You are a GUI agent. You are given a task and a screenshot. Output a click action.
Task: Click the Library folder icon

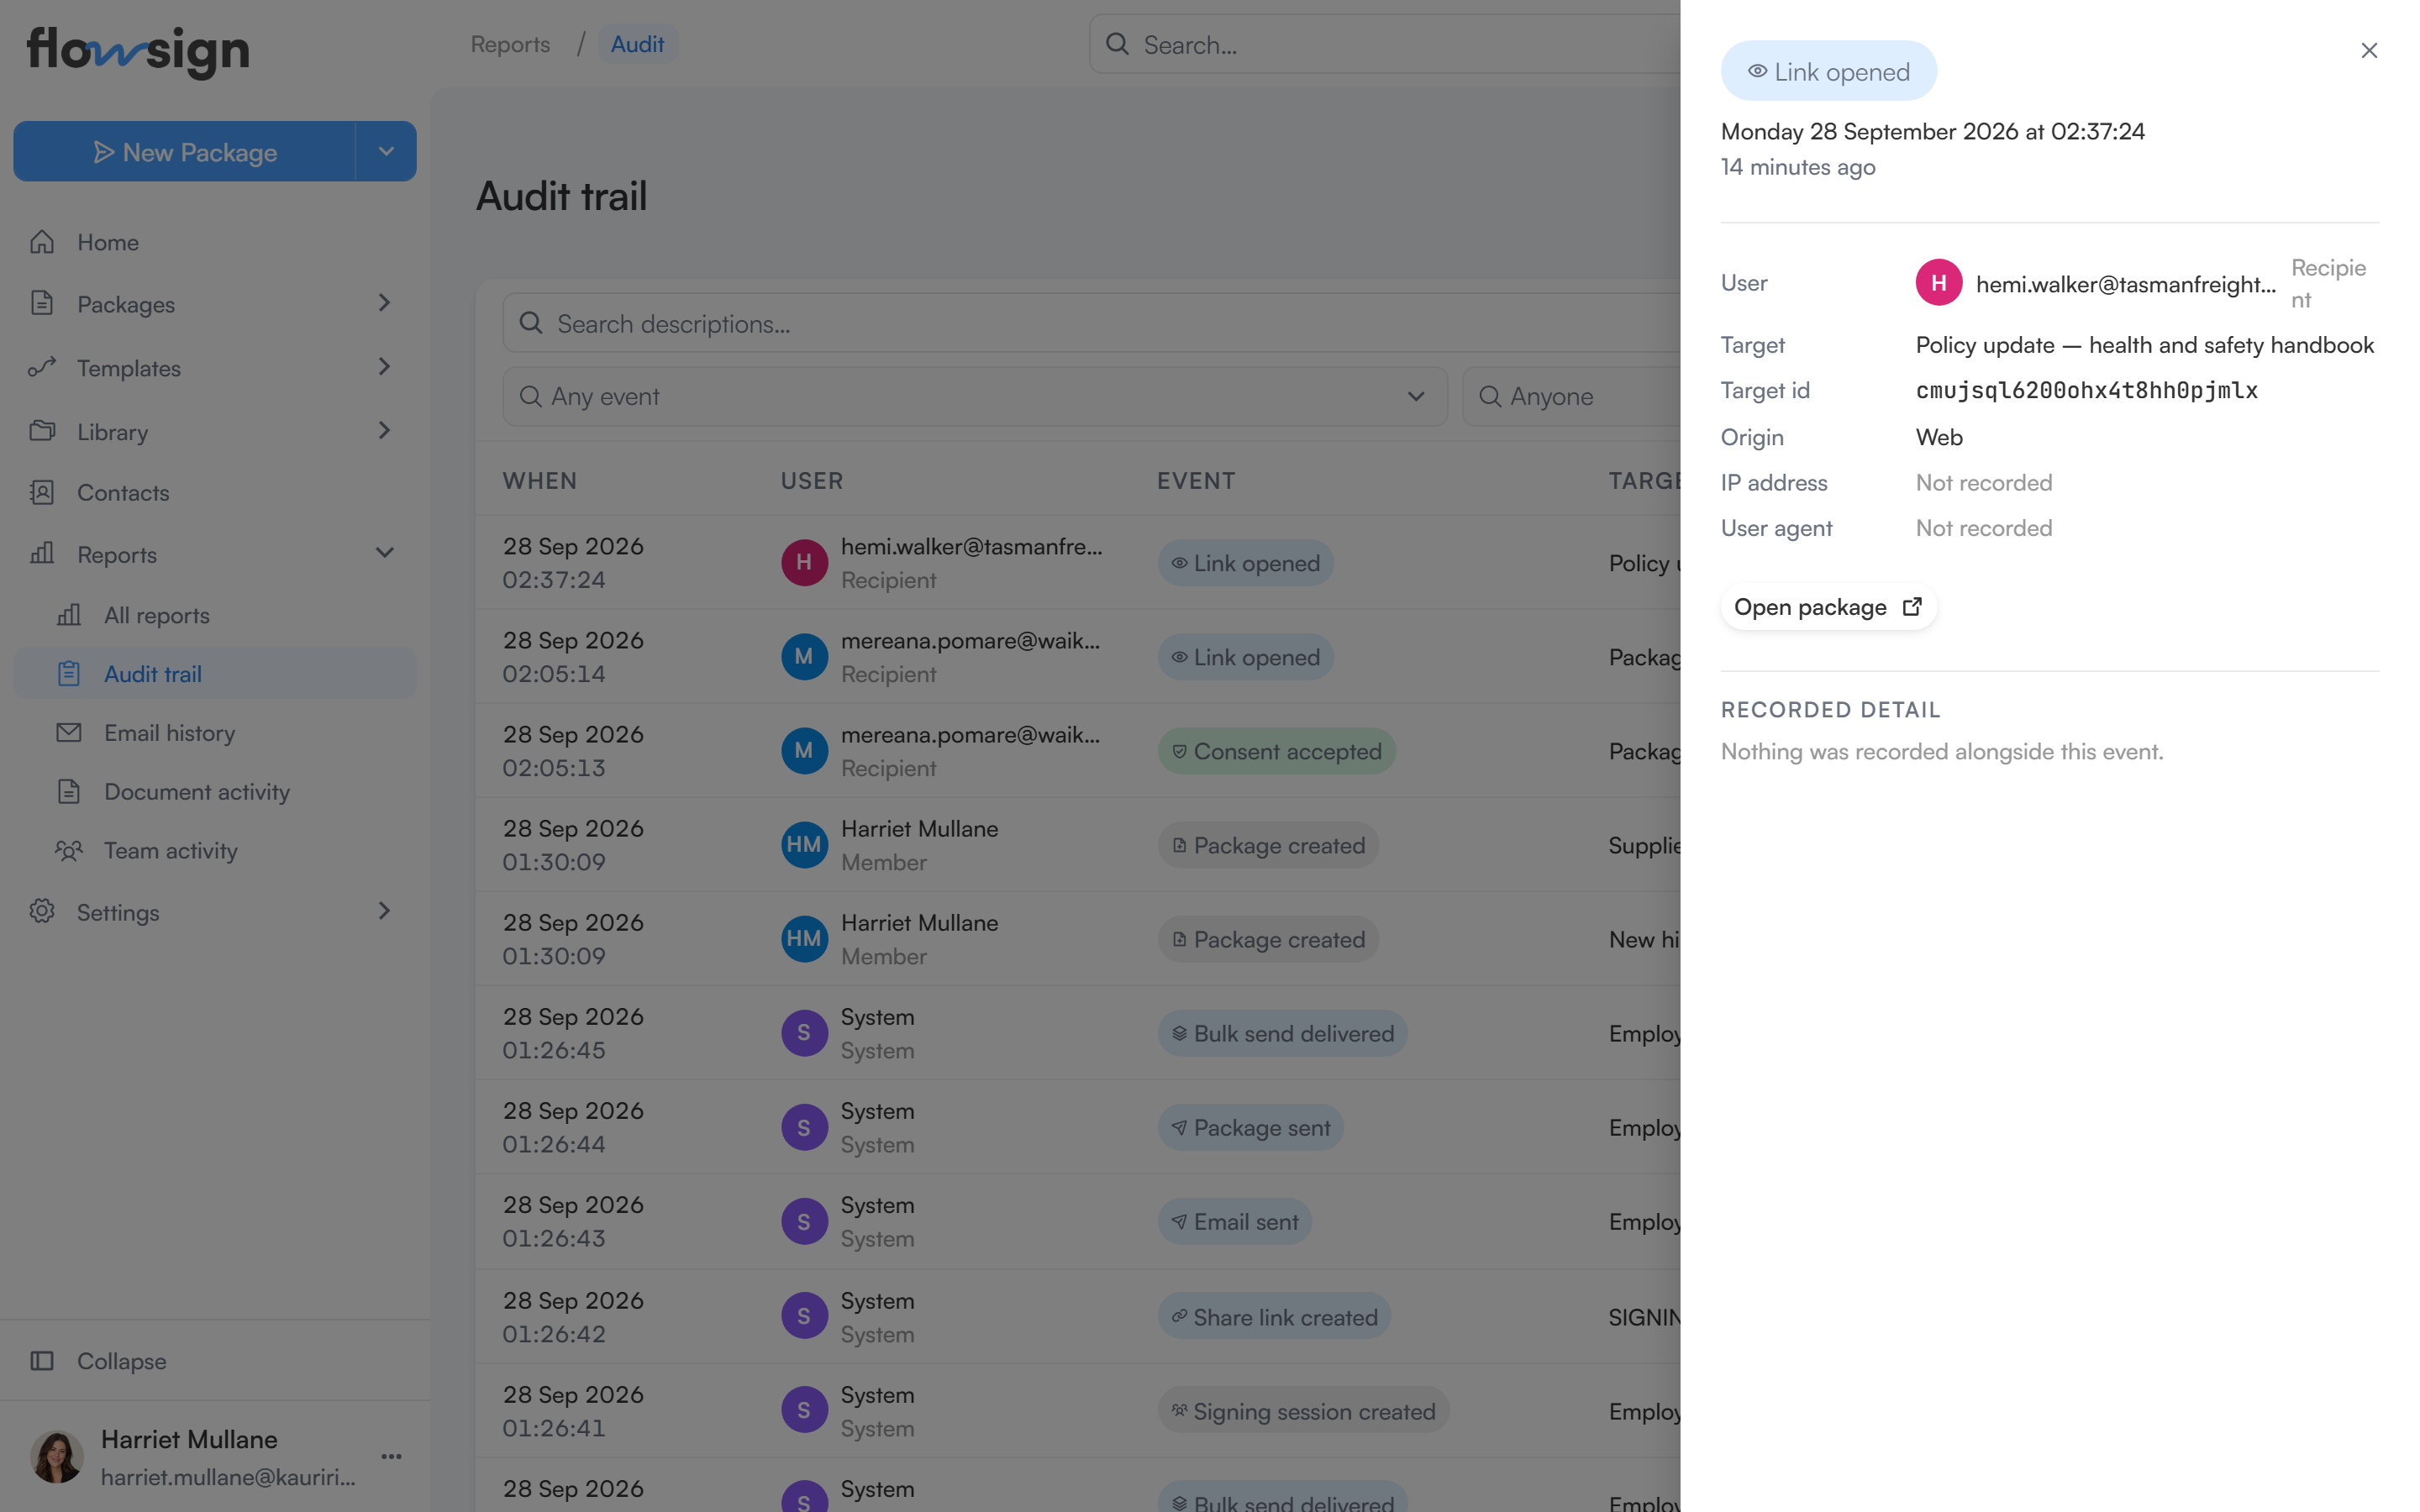[42, 431]
